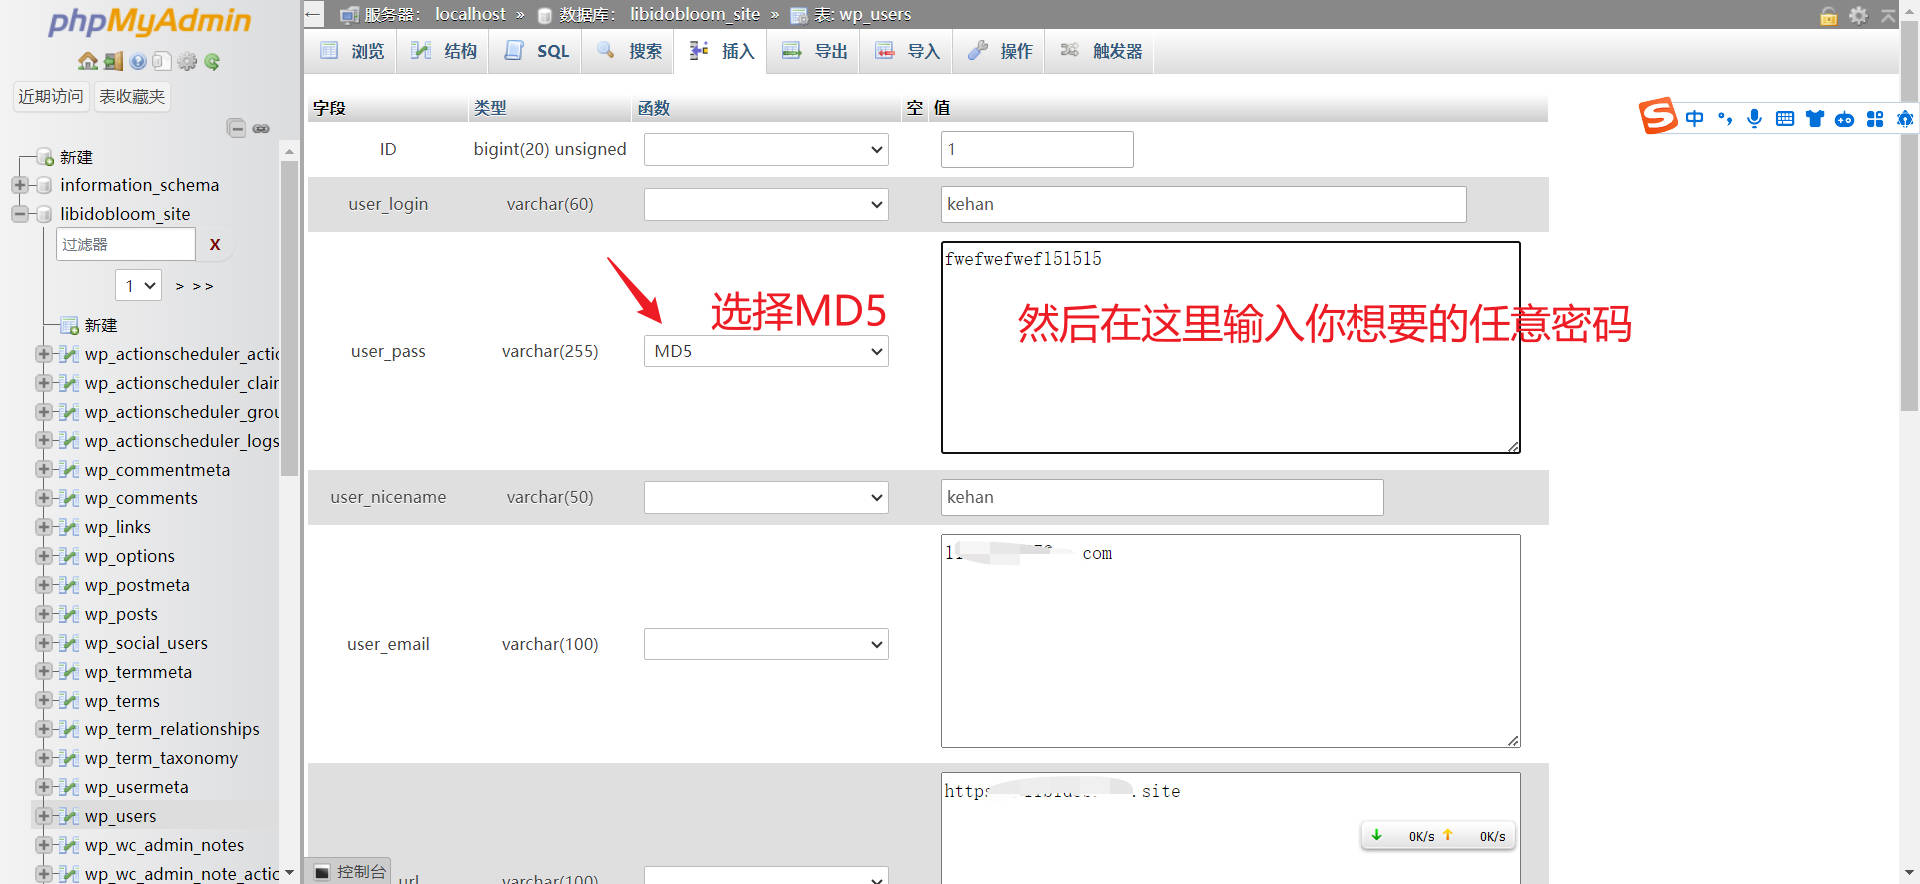Click the user_pass password textarea
Screen dimensions: 1920x884
point(1230,347)
